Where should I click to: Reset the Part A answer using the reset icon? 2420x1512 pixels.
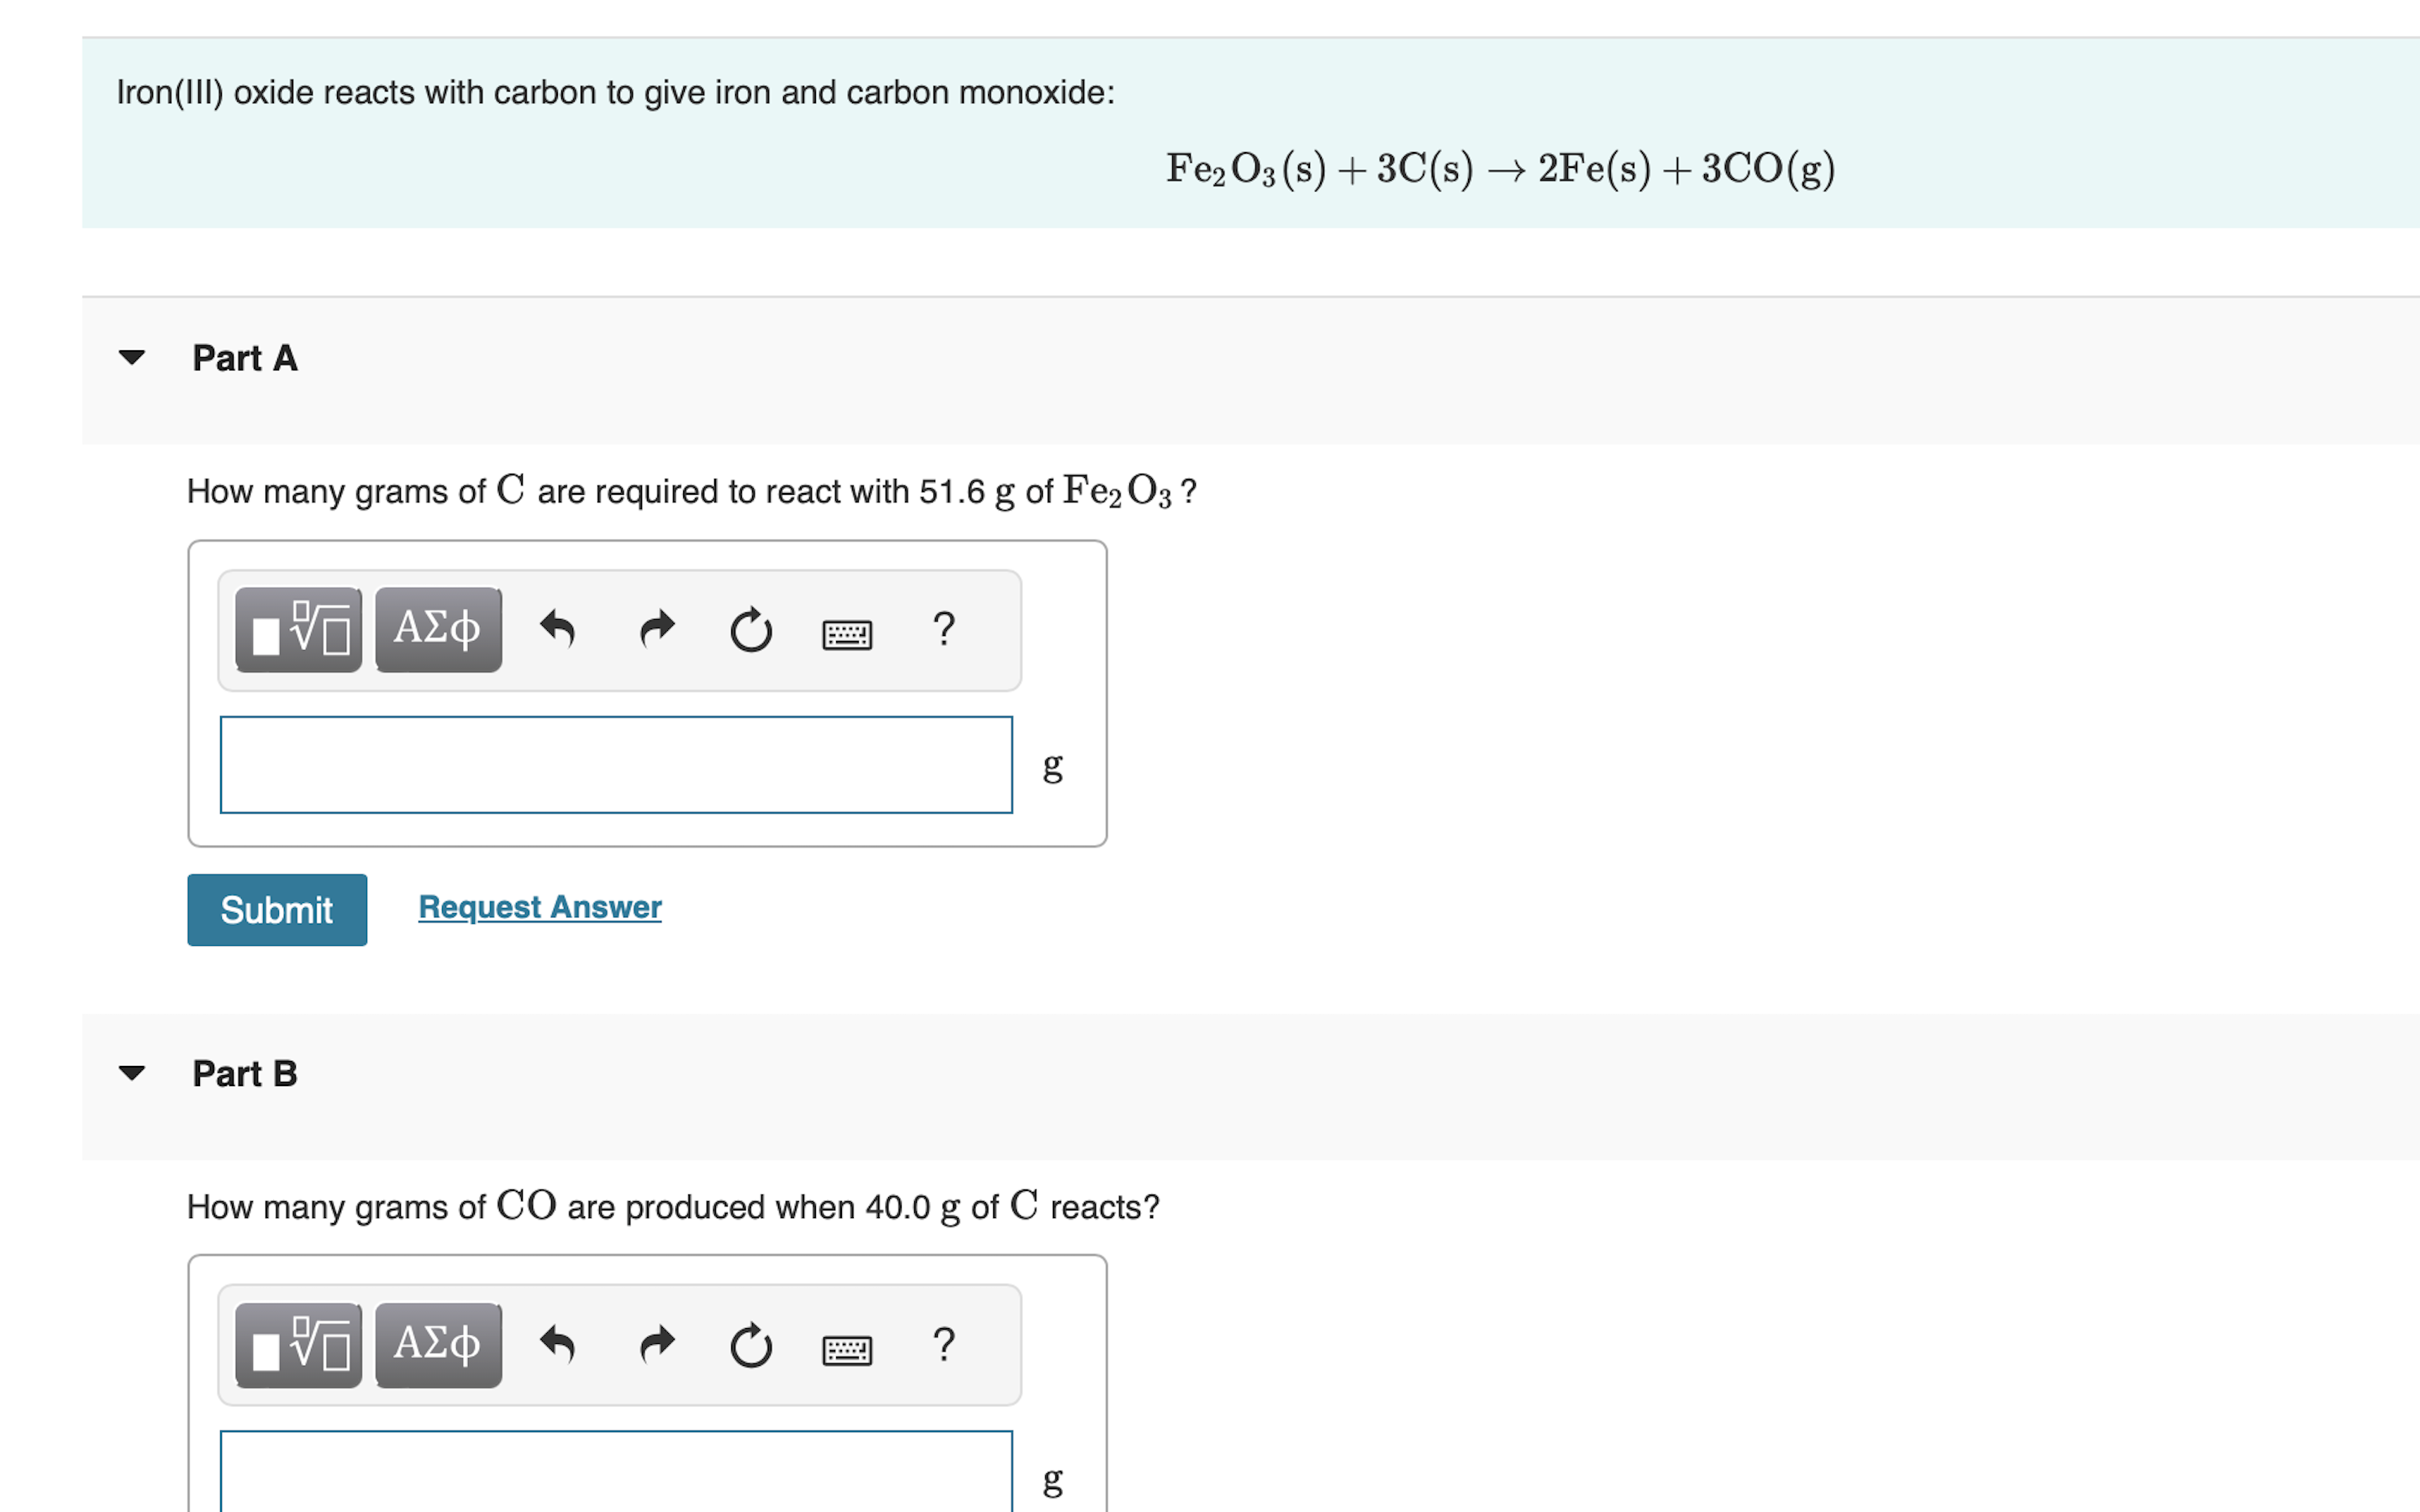point(751,631)
